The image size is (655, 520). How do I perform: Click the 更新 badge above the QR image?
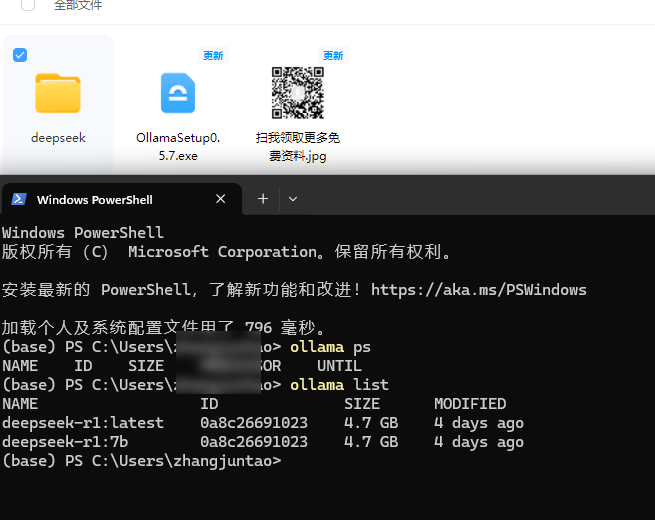[x=333, y=56]
